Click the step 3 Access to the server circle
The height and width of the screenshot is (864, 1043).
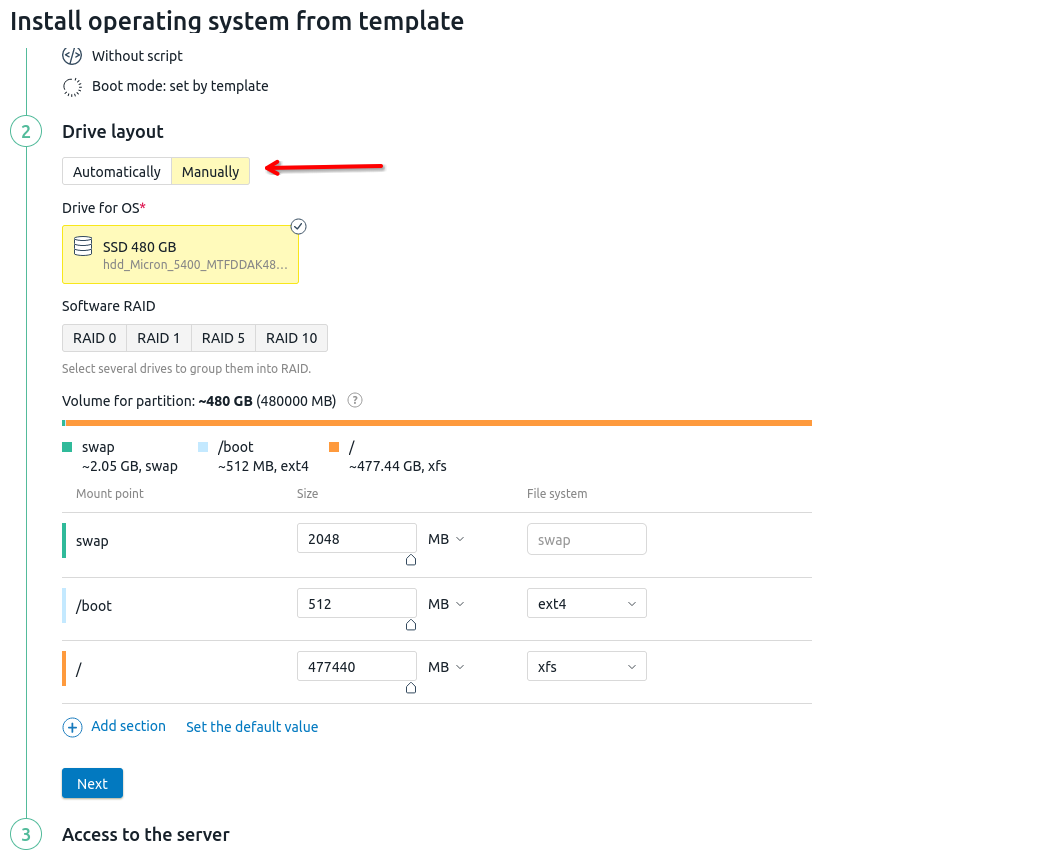click(26, 834)
